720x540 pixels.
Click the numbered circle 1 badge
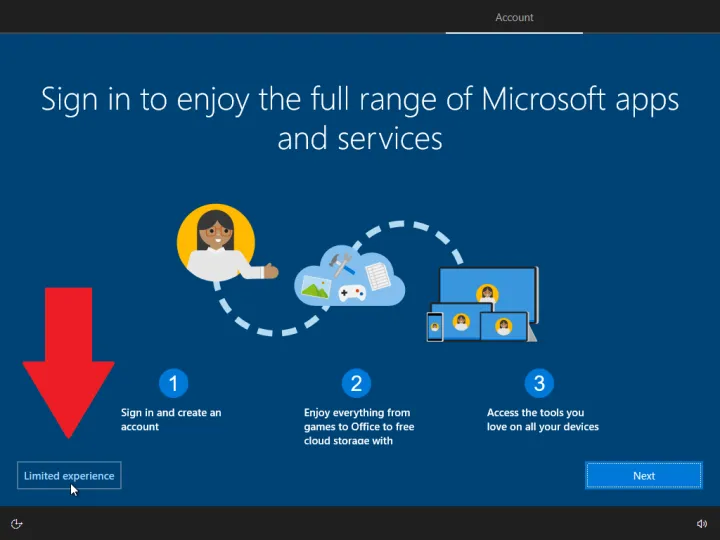pyautogui.click(x=173, y=383)
